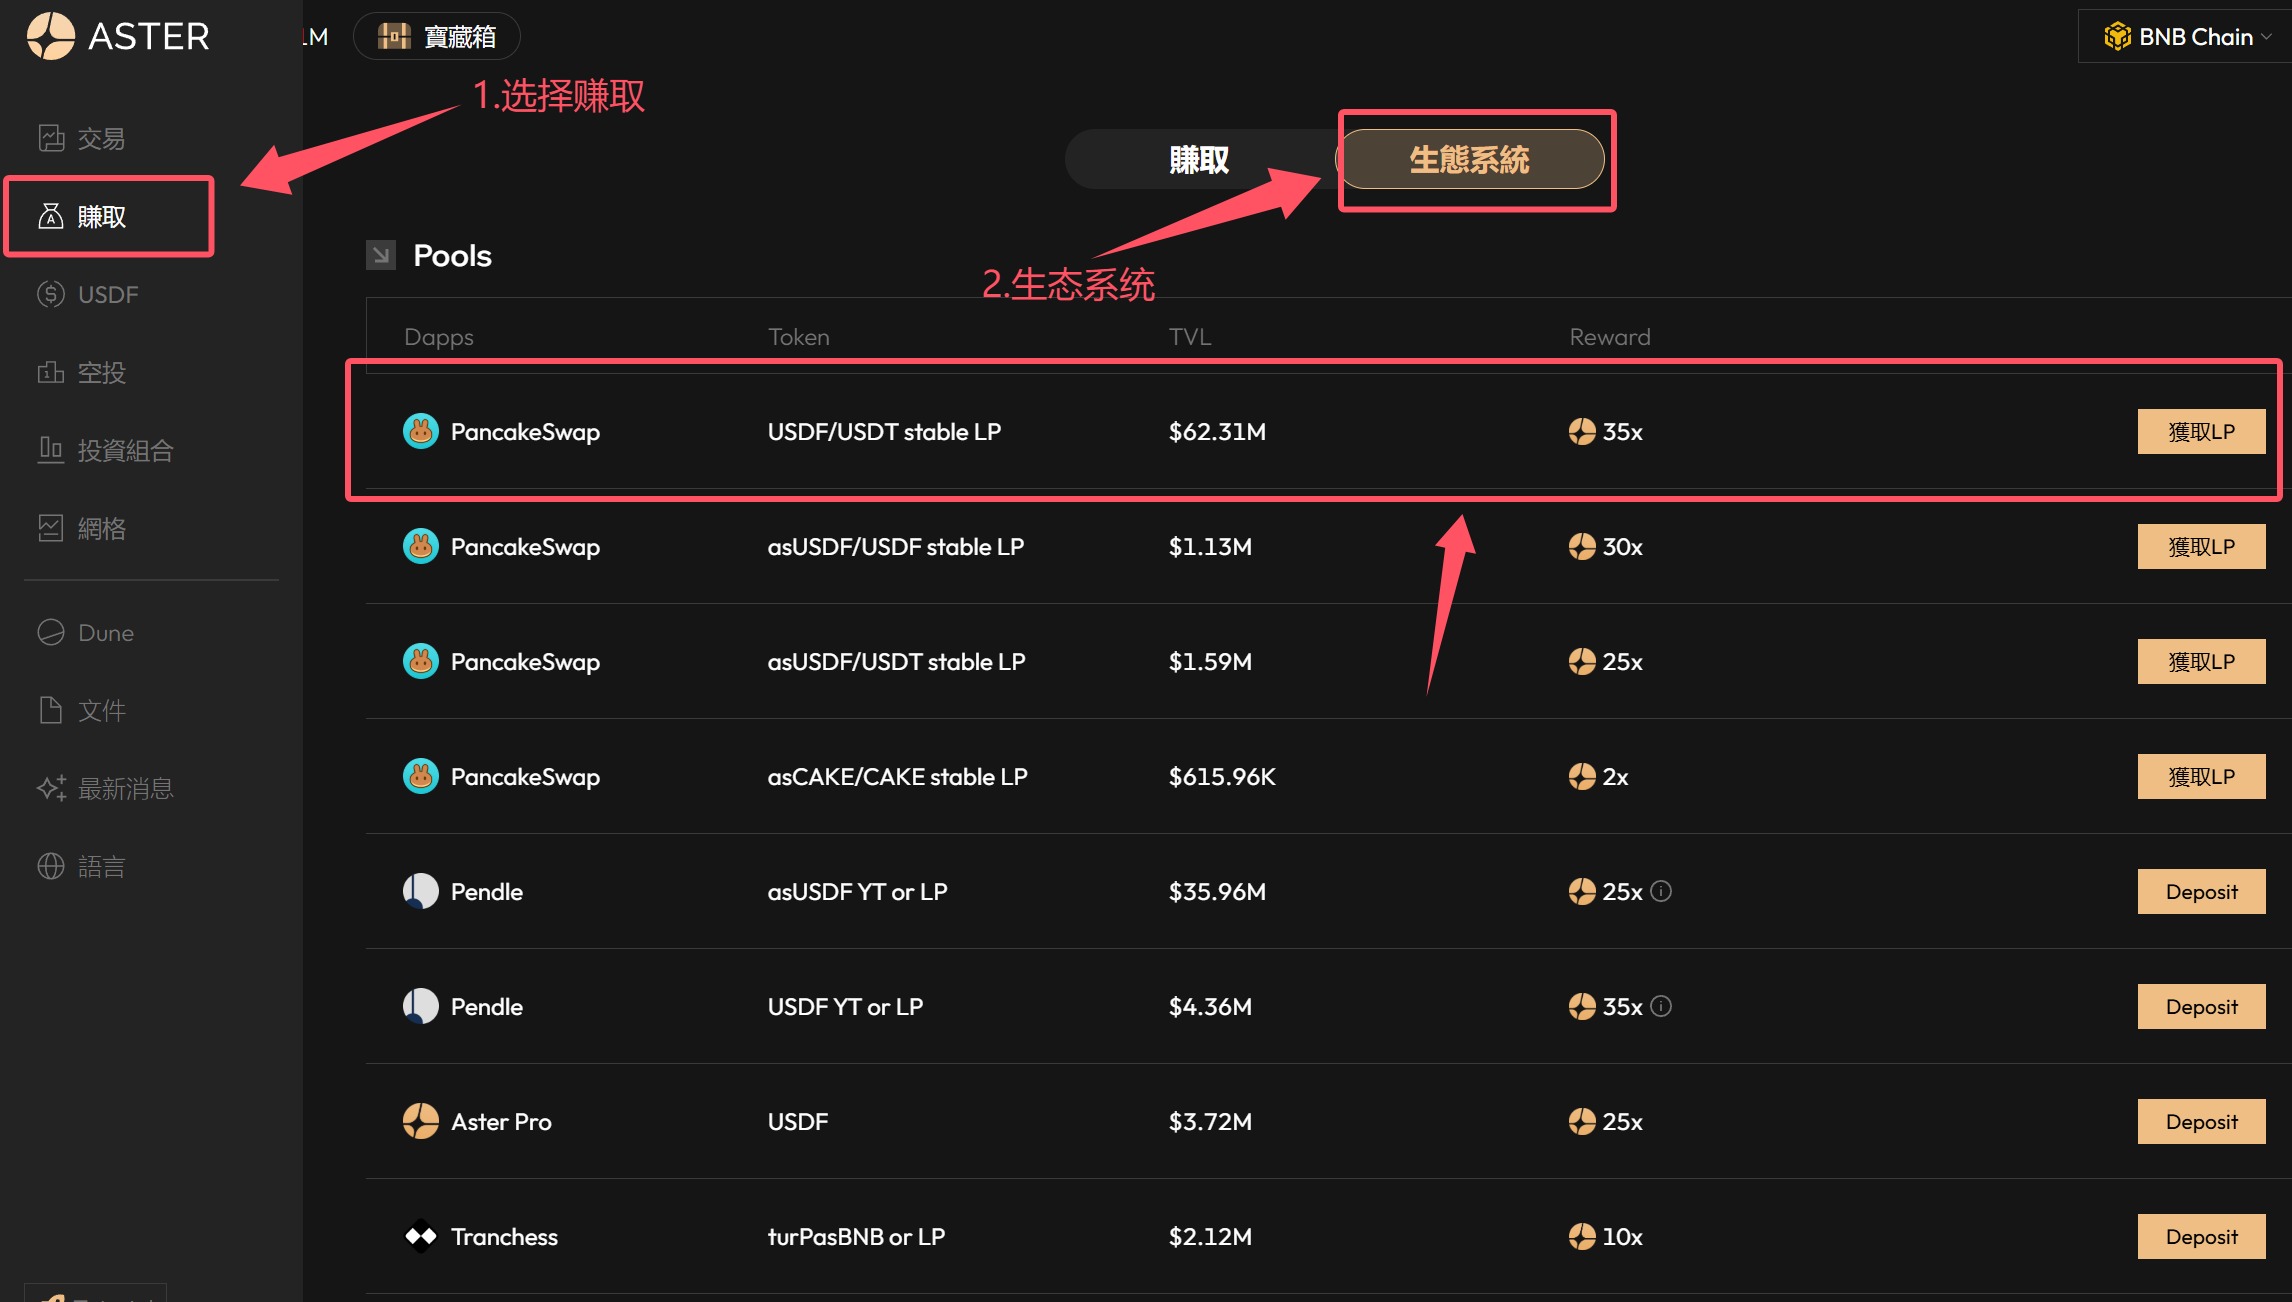
Task: Click Deposit for Aster Pro USDF
Action: pos(2201,1121)
